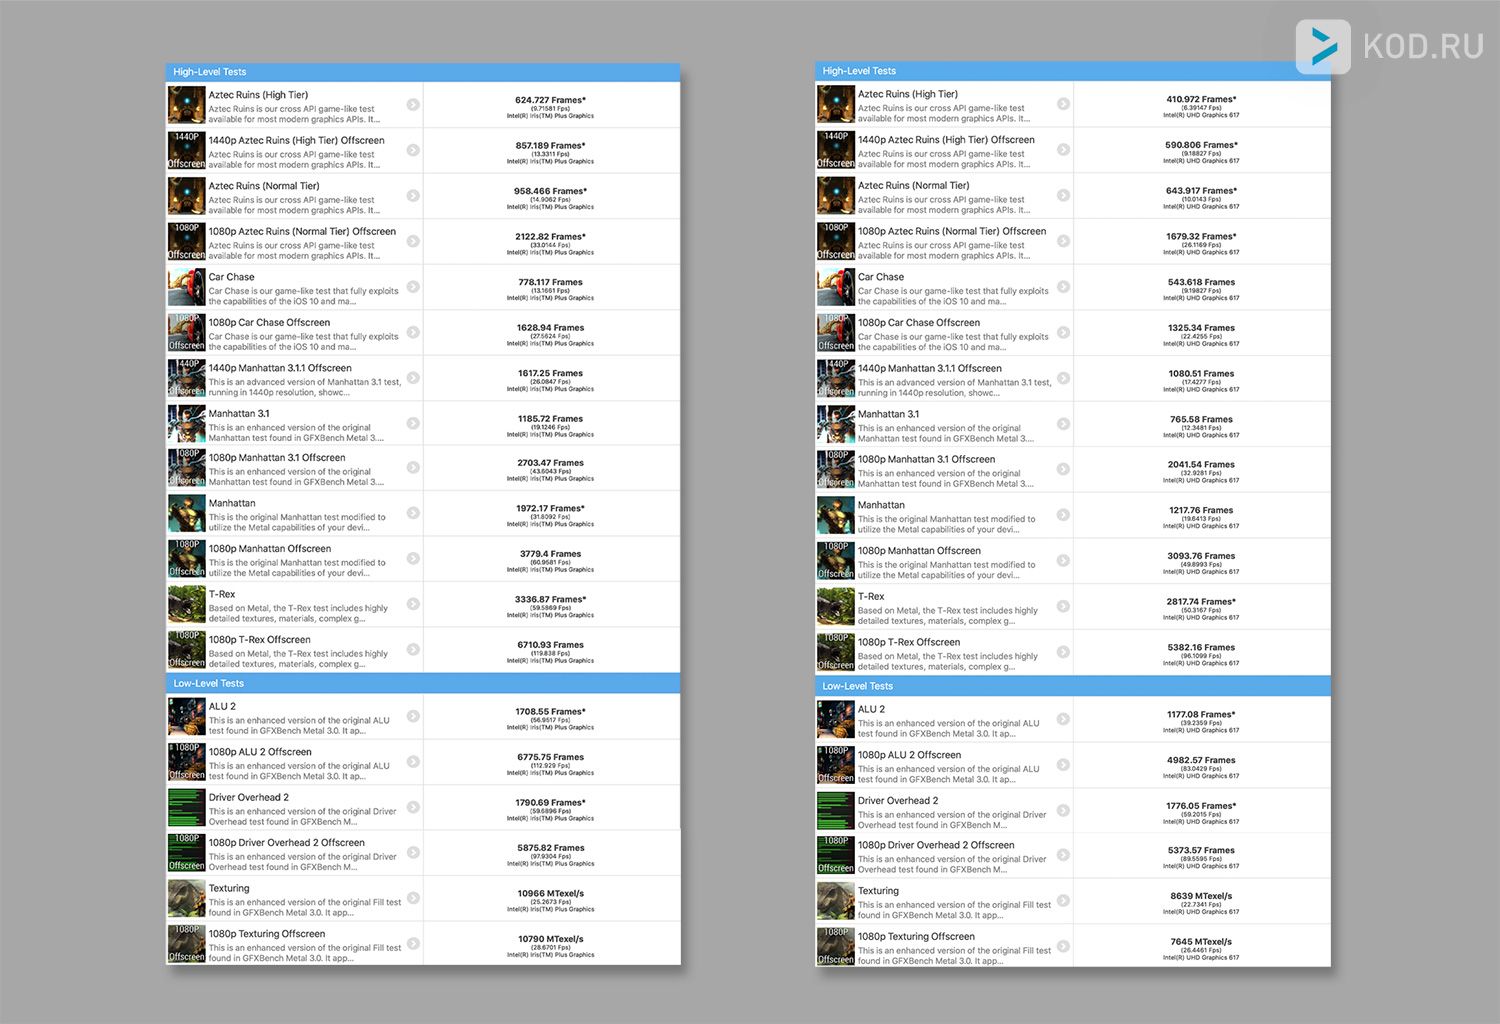Open details arrow for Manhattan 3.1 in Iris Plus panel
The image size is (1500, 1024).
tap(413, 423)
